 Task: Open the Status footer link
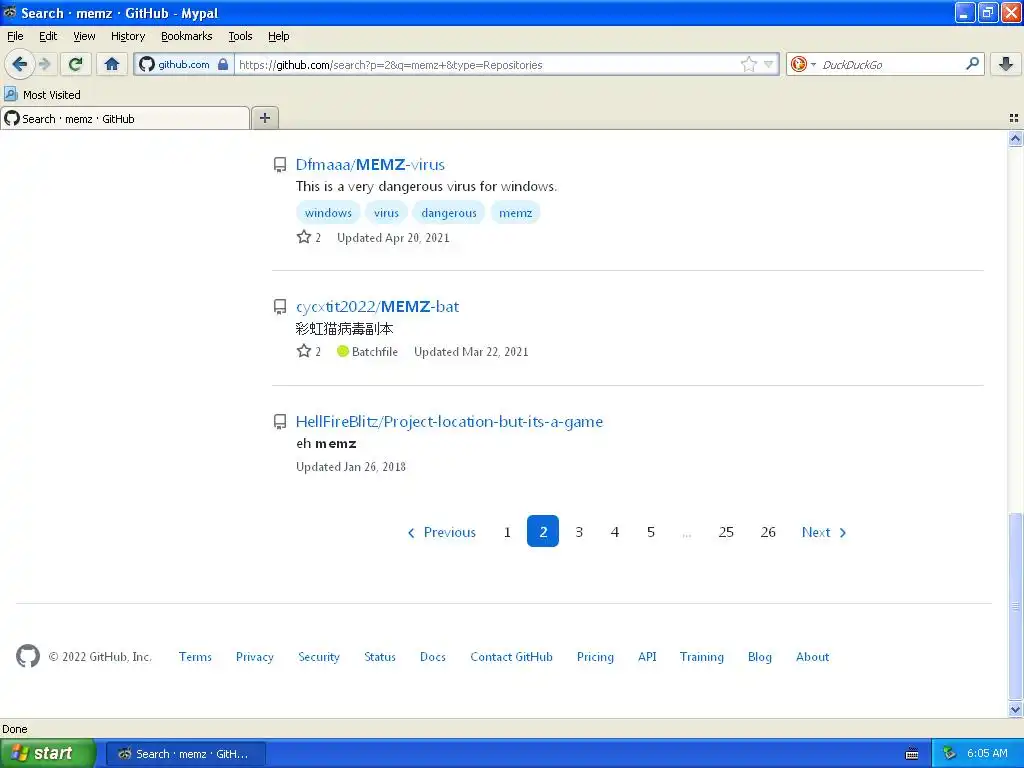pyautogui.click(x=379, y=657)
